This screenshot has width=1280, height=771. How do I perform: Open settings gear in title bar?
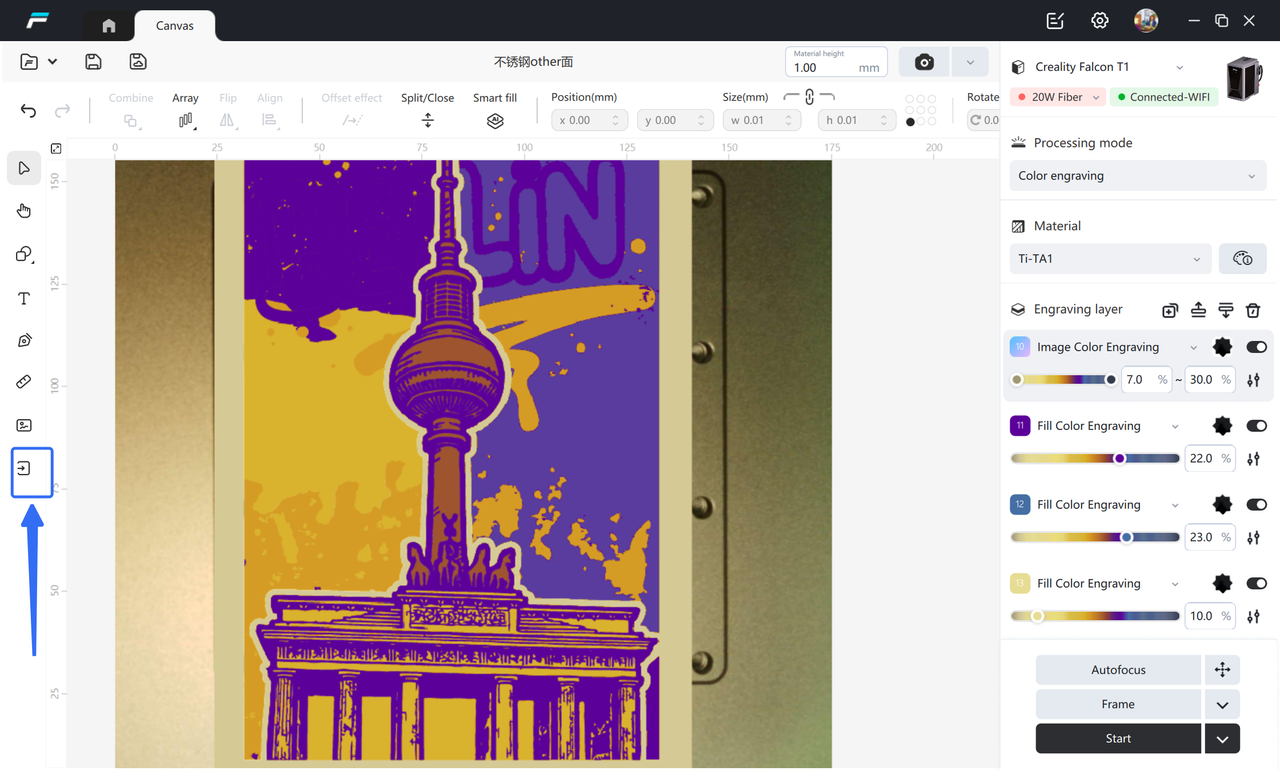click(1100, 21)
